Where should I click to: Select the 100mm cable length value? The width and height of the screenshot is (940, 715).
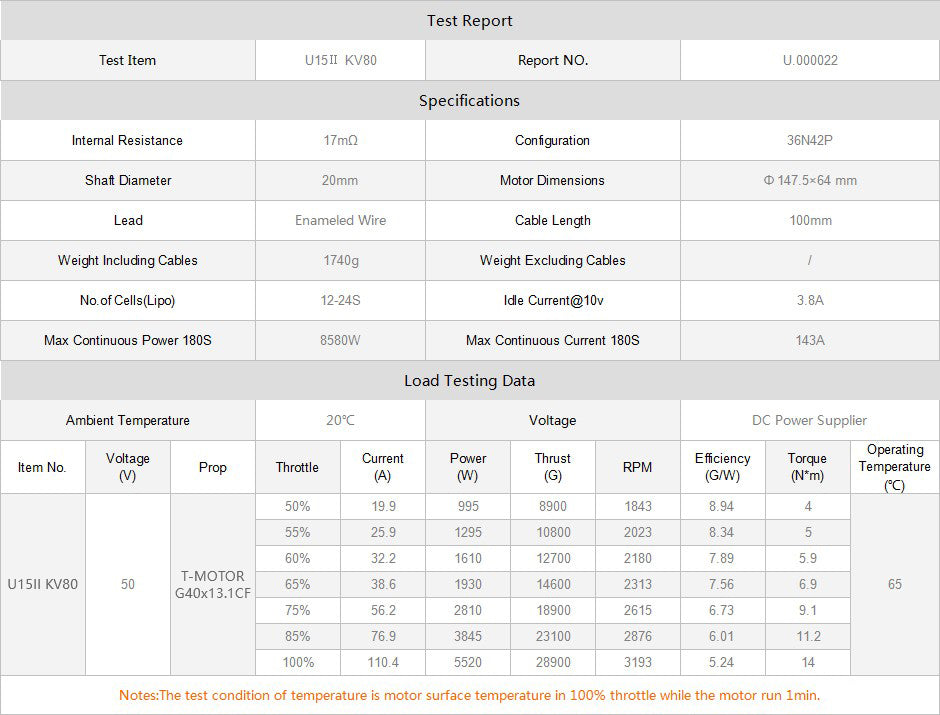810,221
